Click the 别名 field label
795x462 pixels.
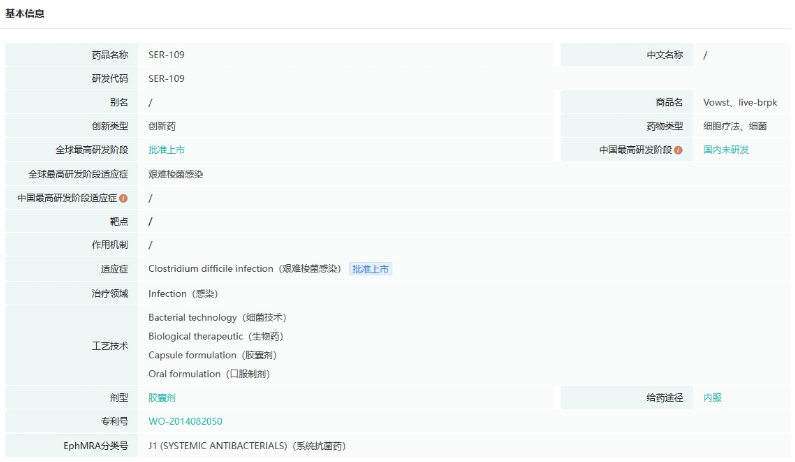point(119,102)
